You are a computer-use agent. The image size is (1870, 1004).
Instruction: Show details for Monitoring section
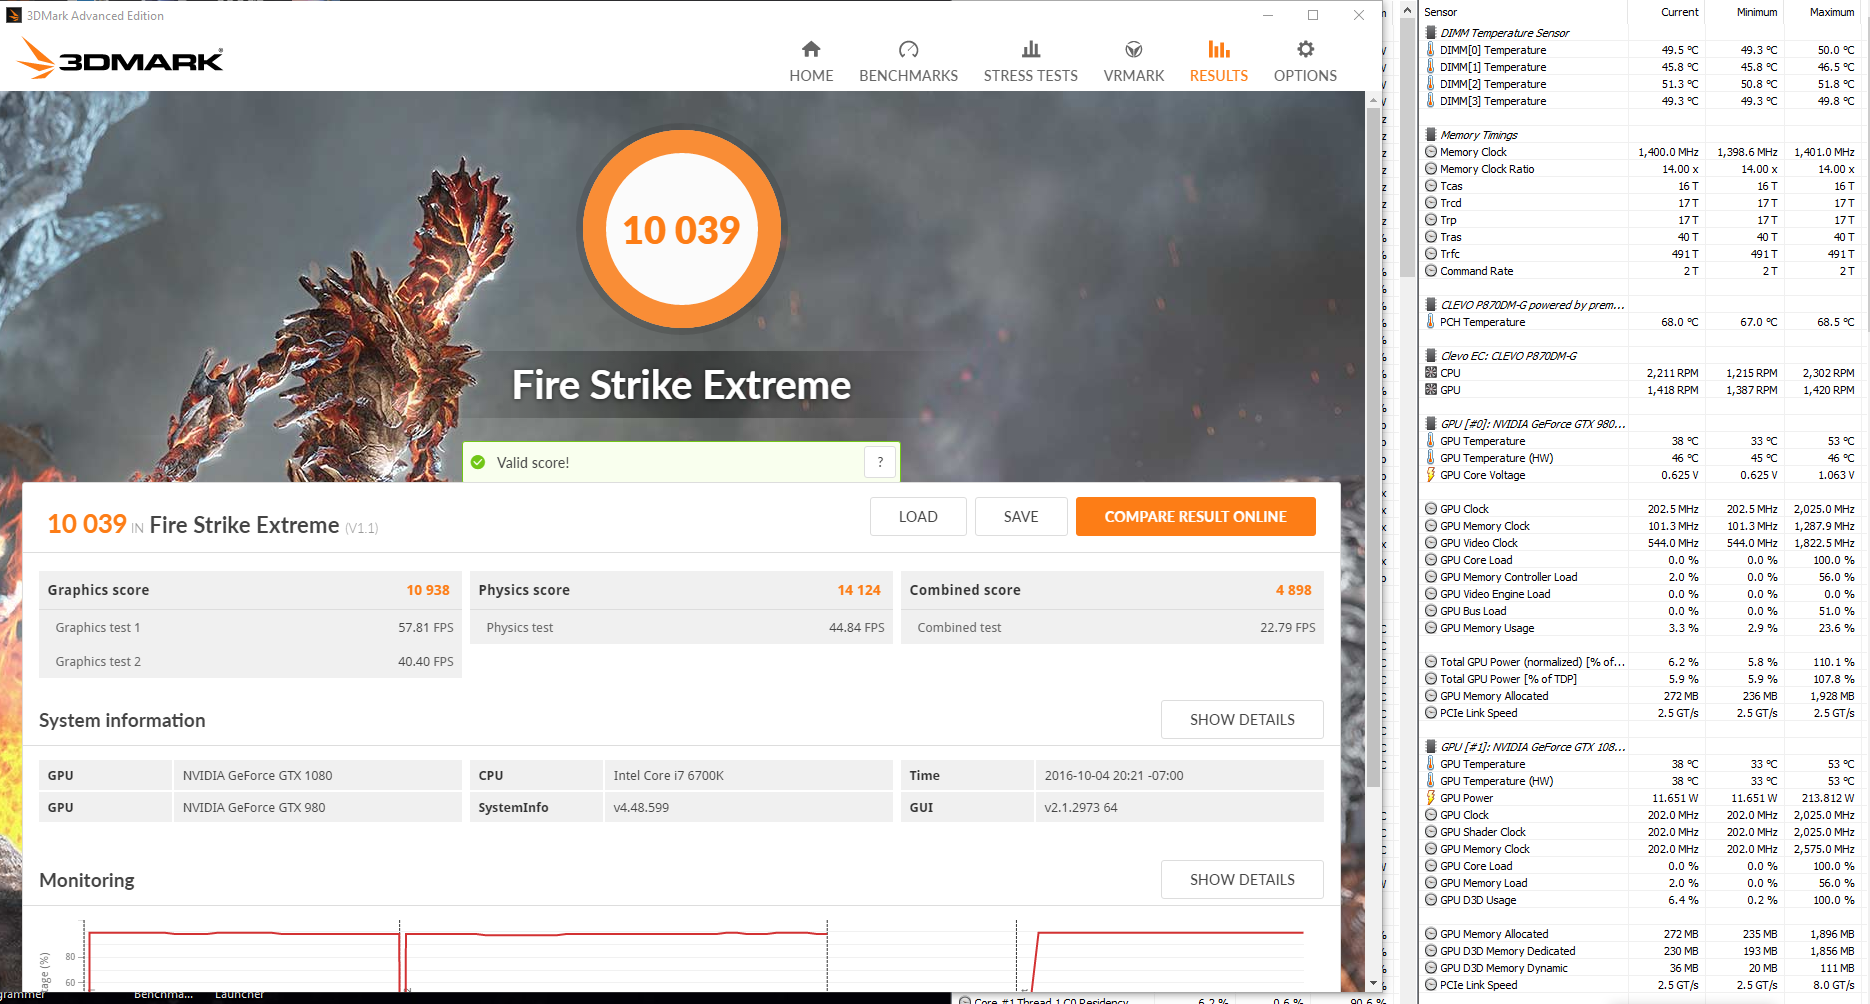(x=1242, y=880)
